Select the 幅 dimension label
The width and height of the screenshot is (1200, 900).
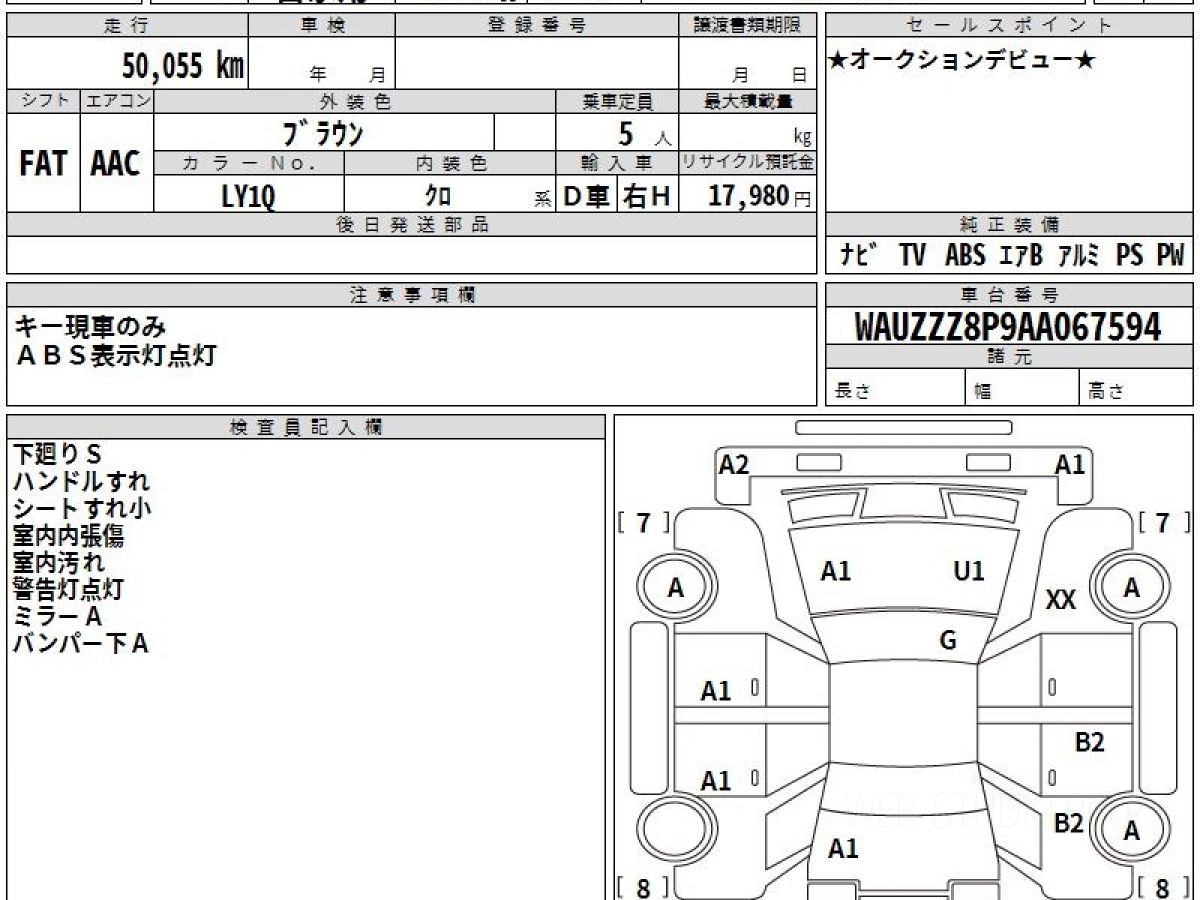(983, 392)
